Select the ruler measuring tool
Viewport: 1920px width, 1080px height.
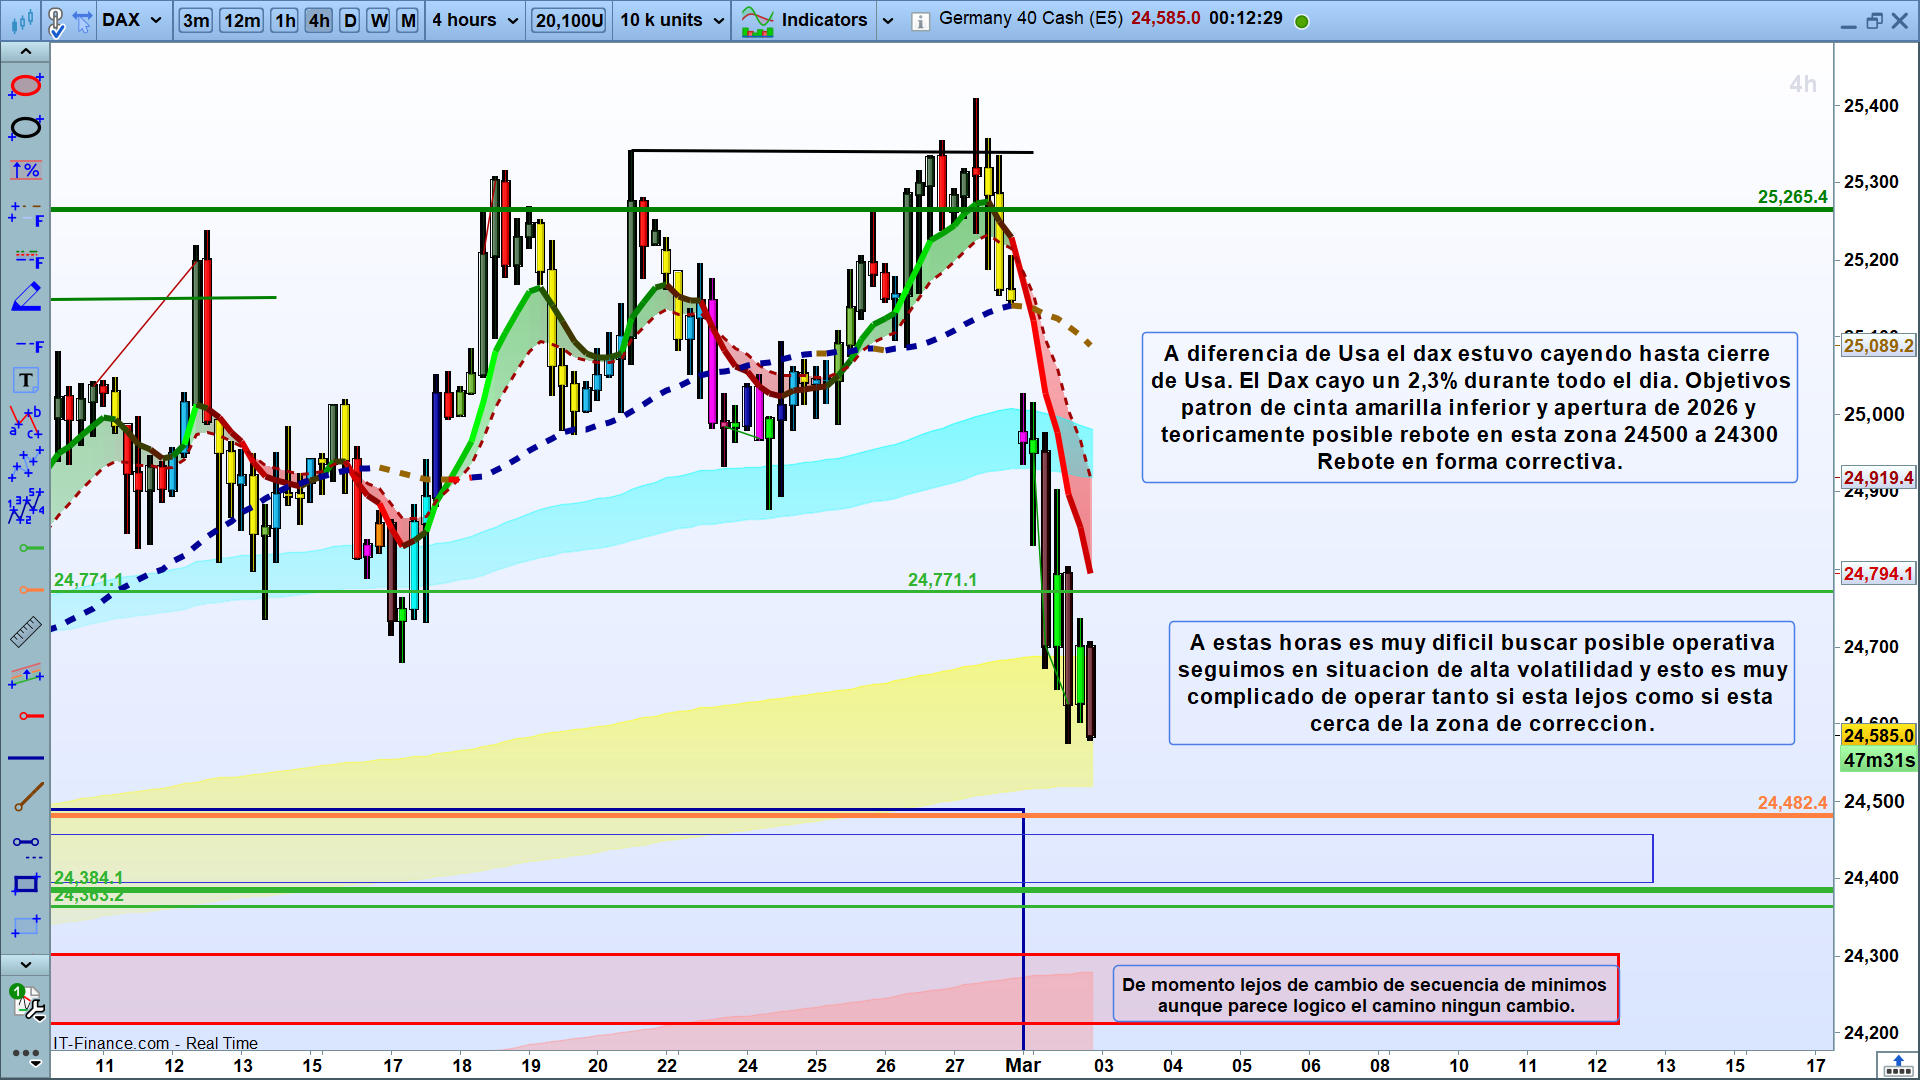(25, 631)
